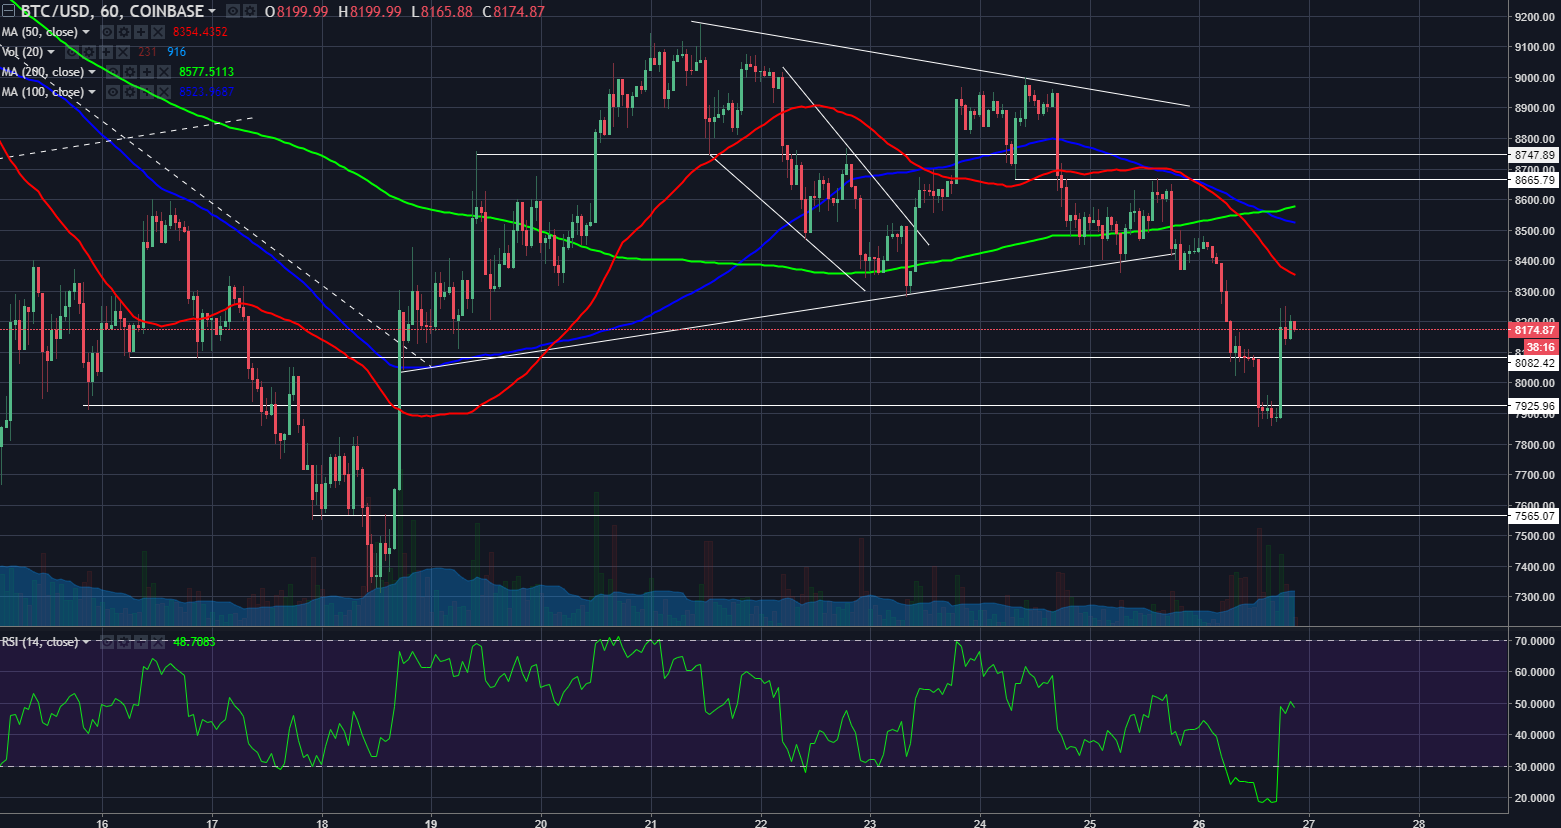This screenshot has width=1561, height=828.
Task: Click the MA (200, close) legend label
Action: [x=43, y=72]
